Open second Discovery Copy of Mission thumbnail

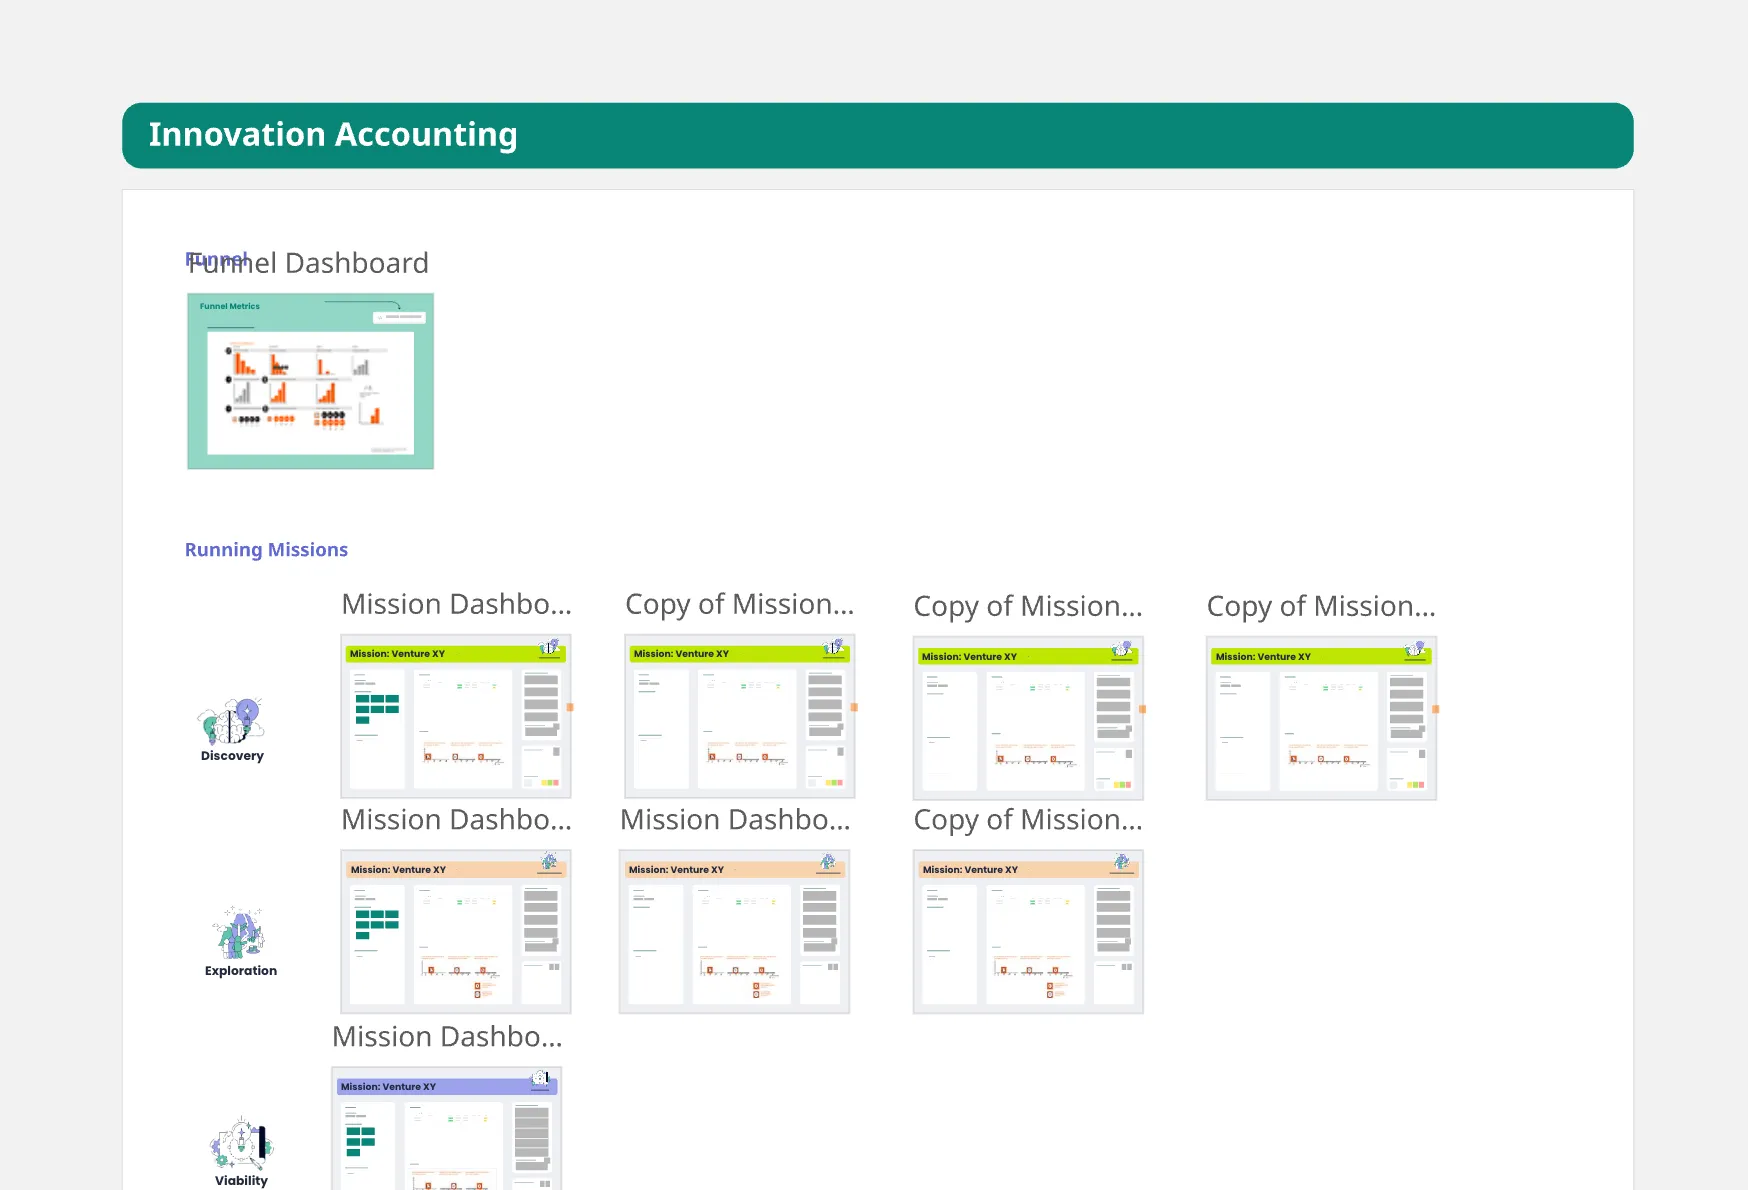(740, 716)
